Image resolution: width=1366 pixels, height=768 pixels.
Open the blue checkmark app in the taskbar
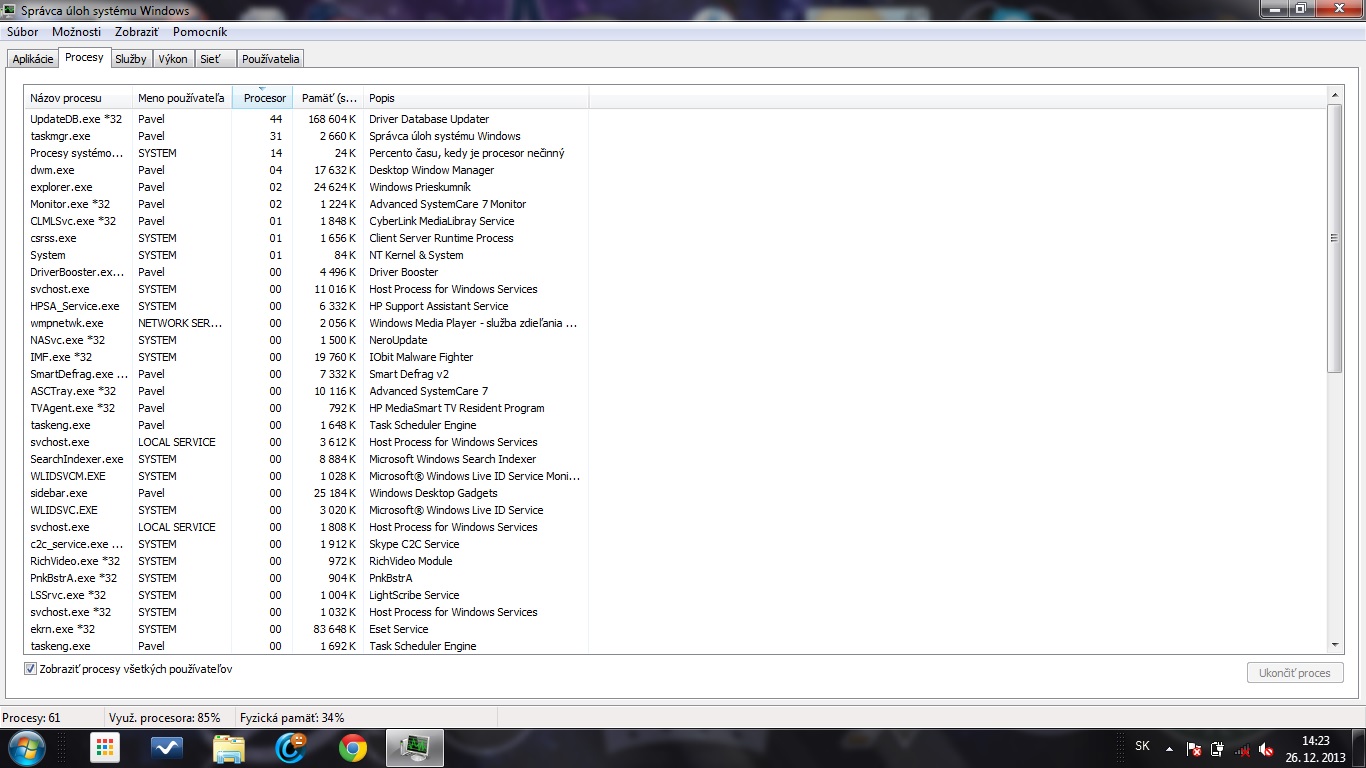click(x=167, y=747)
